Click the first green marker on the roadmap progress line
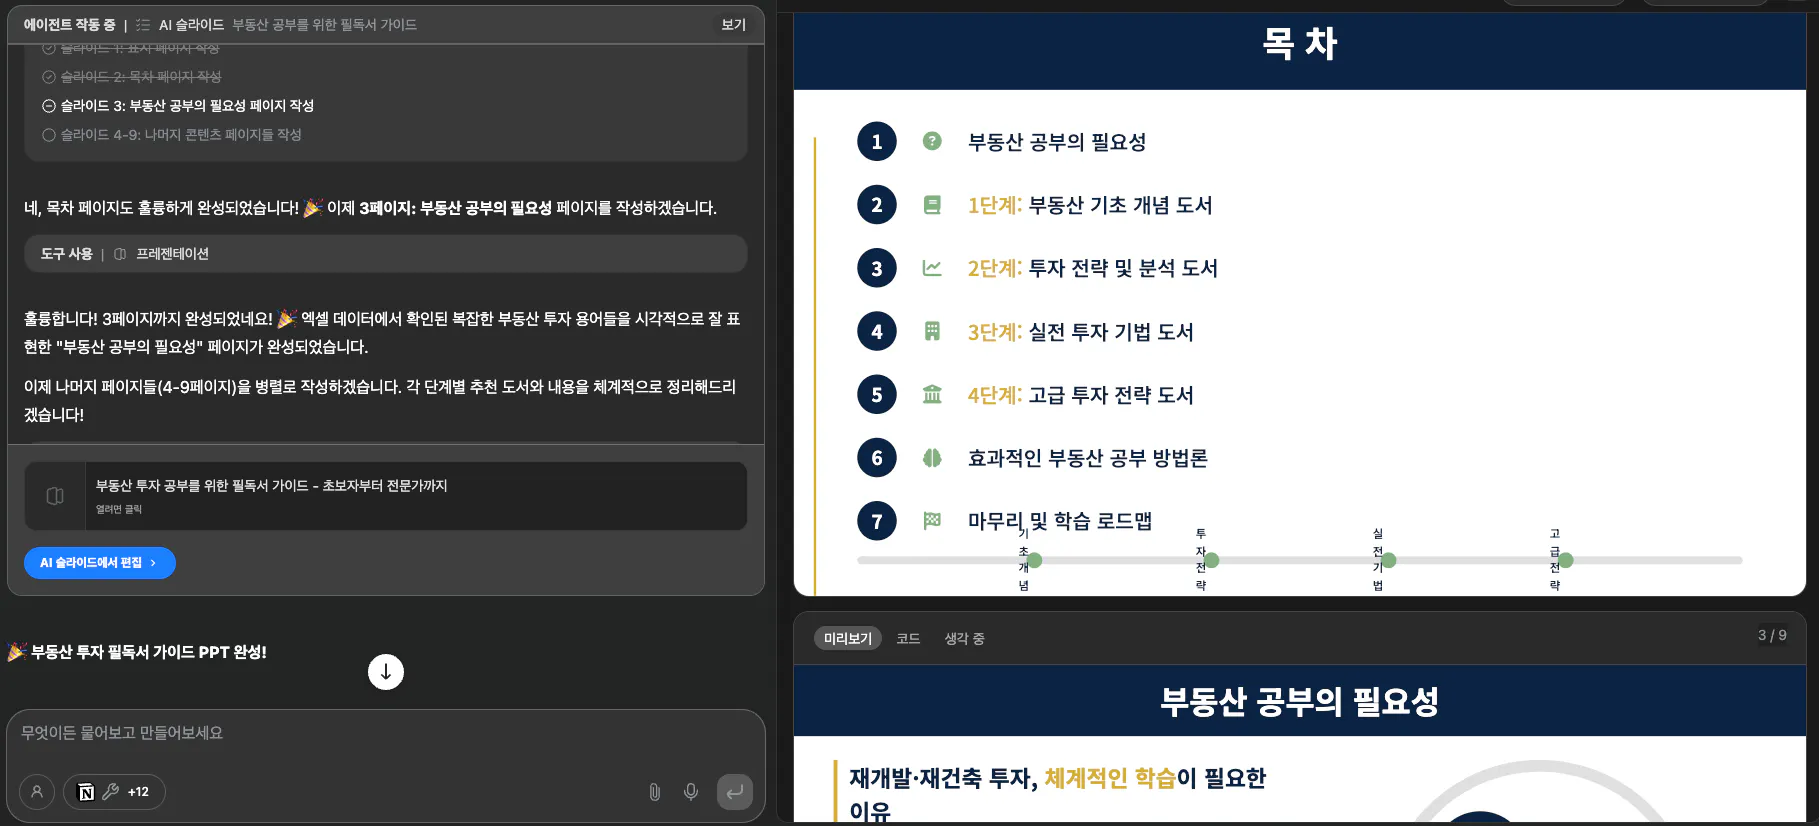 tap(1035, 560)
